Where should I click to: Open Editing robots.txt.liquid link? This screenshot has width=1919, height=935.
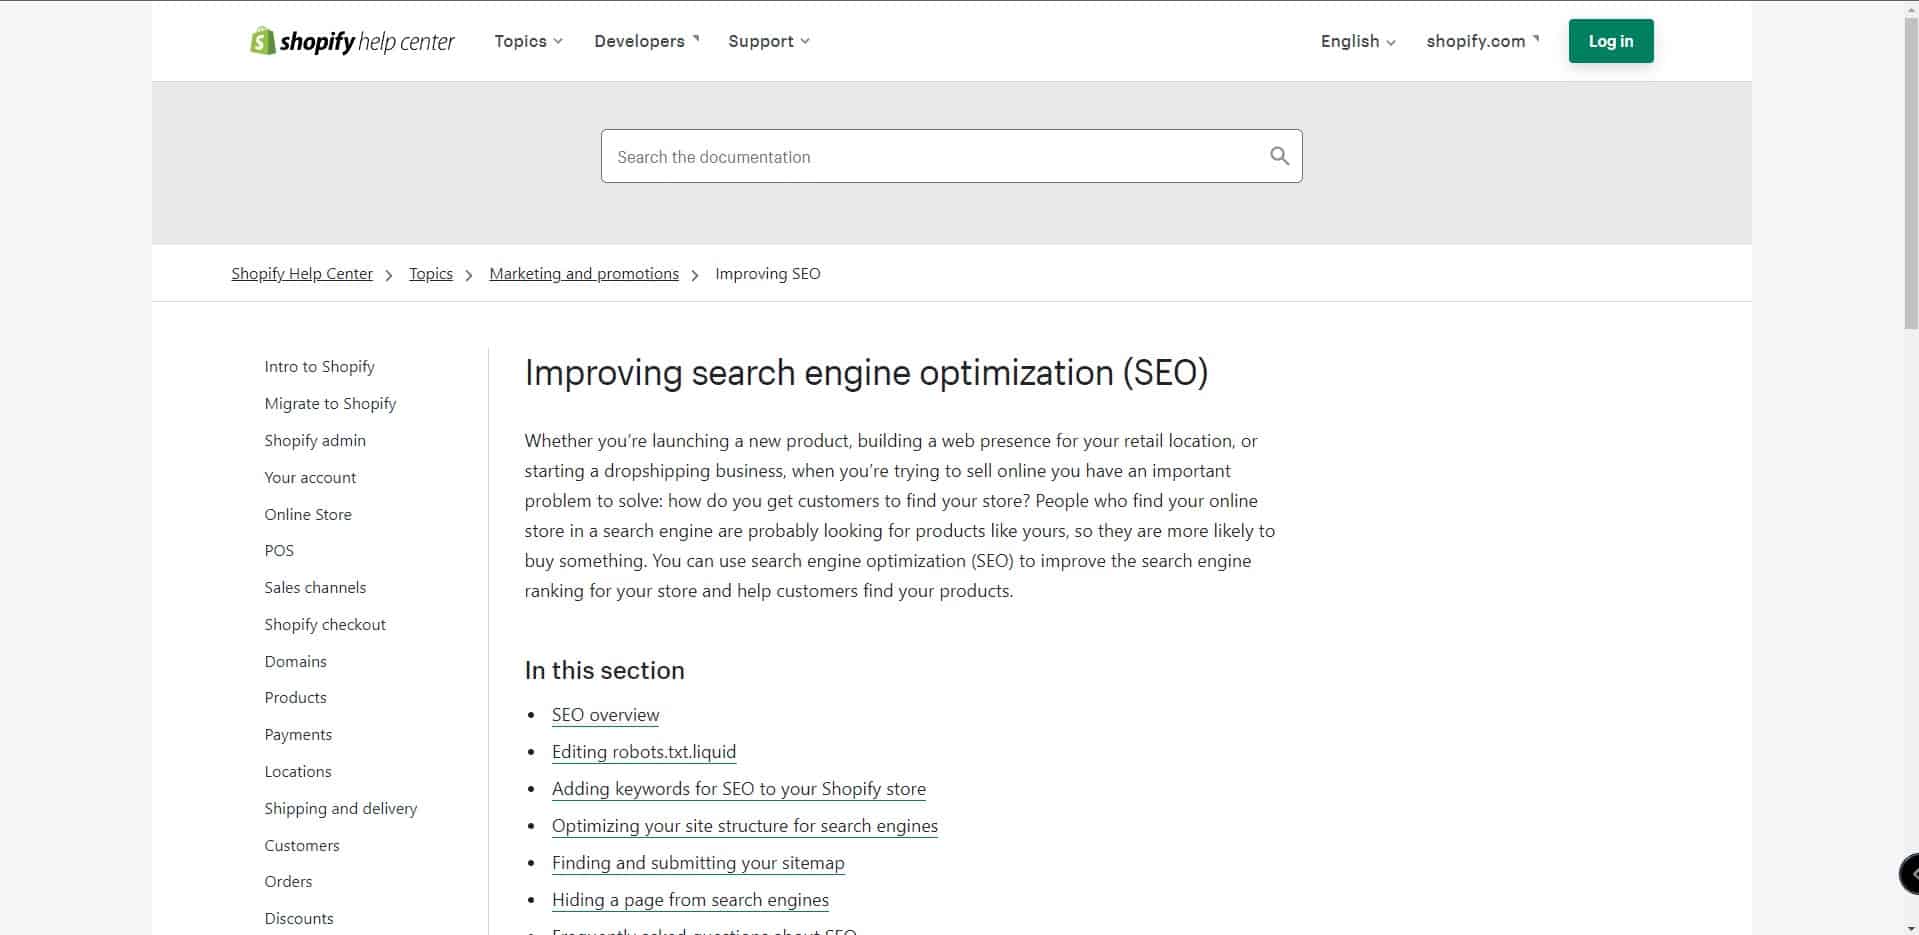pyautogui.click(x=644, y=752)
